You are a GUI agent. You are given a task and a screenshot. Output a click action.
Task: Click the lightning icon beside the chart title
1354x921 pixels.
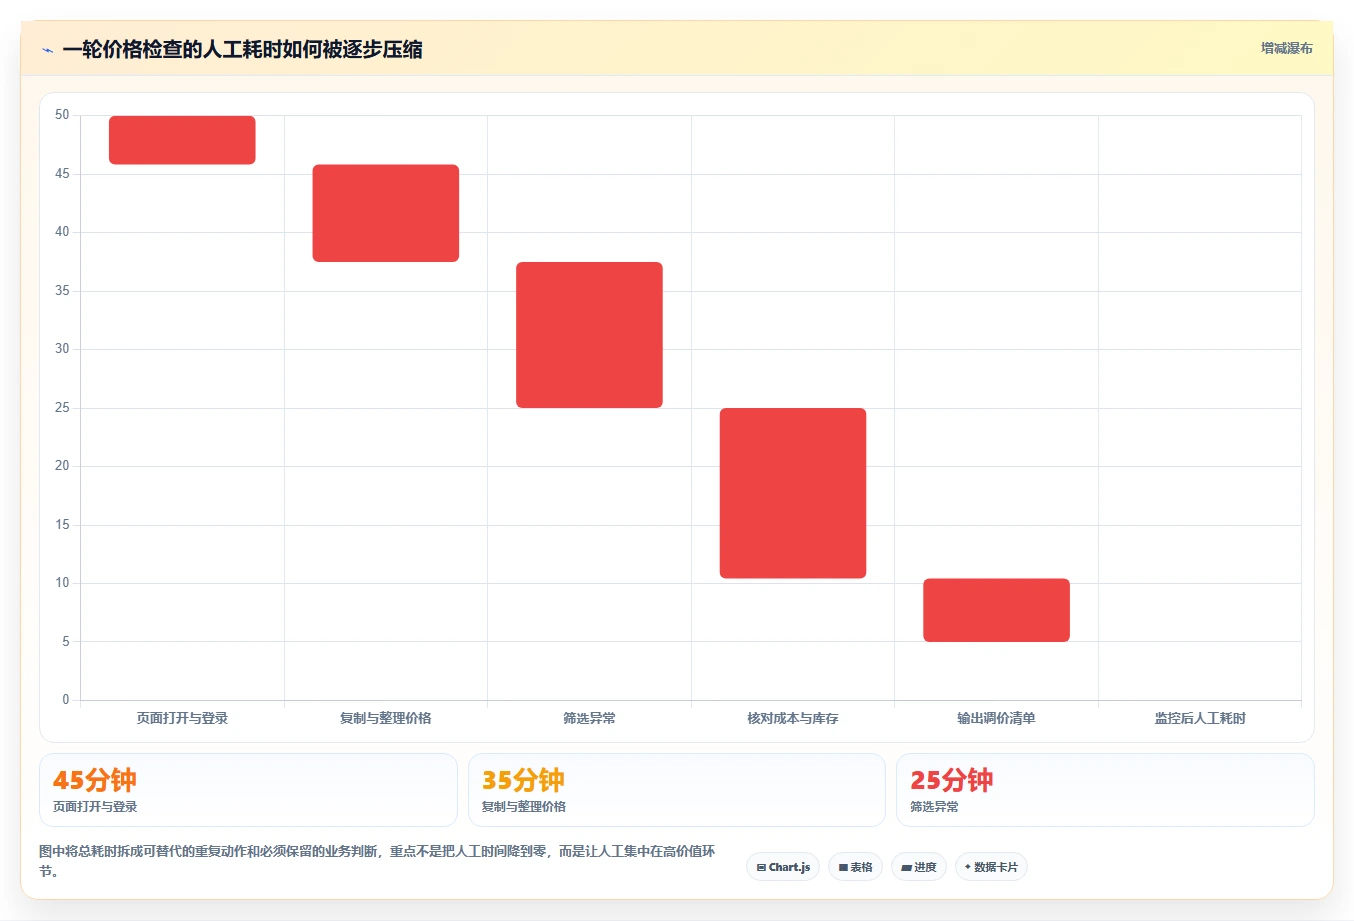coord(47,49)
